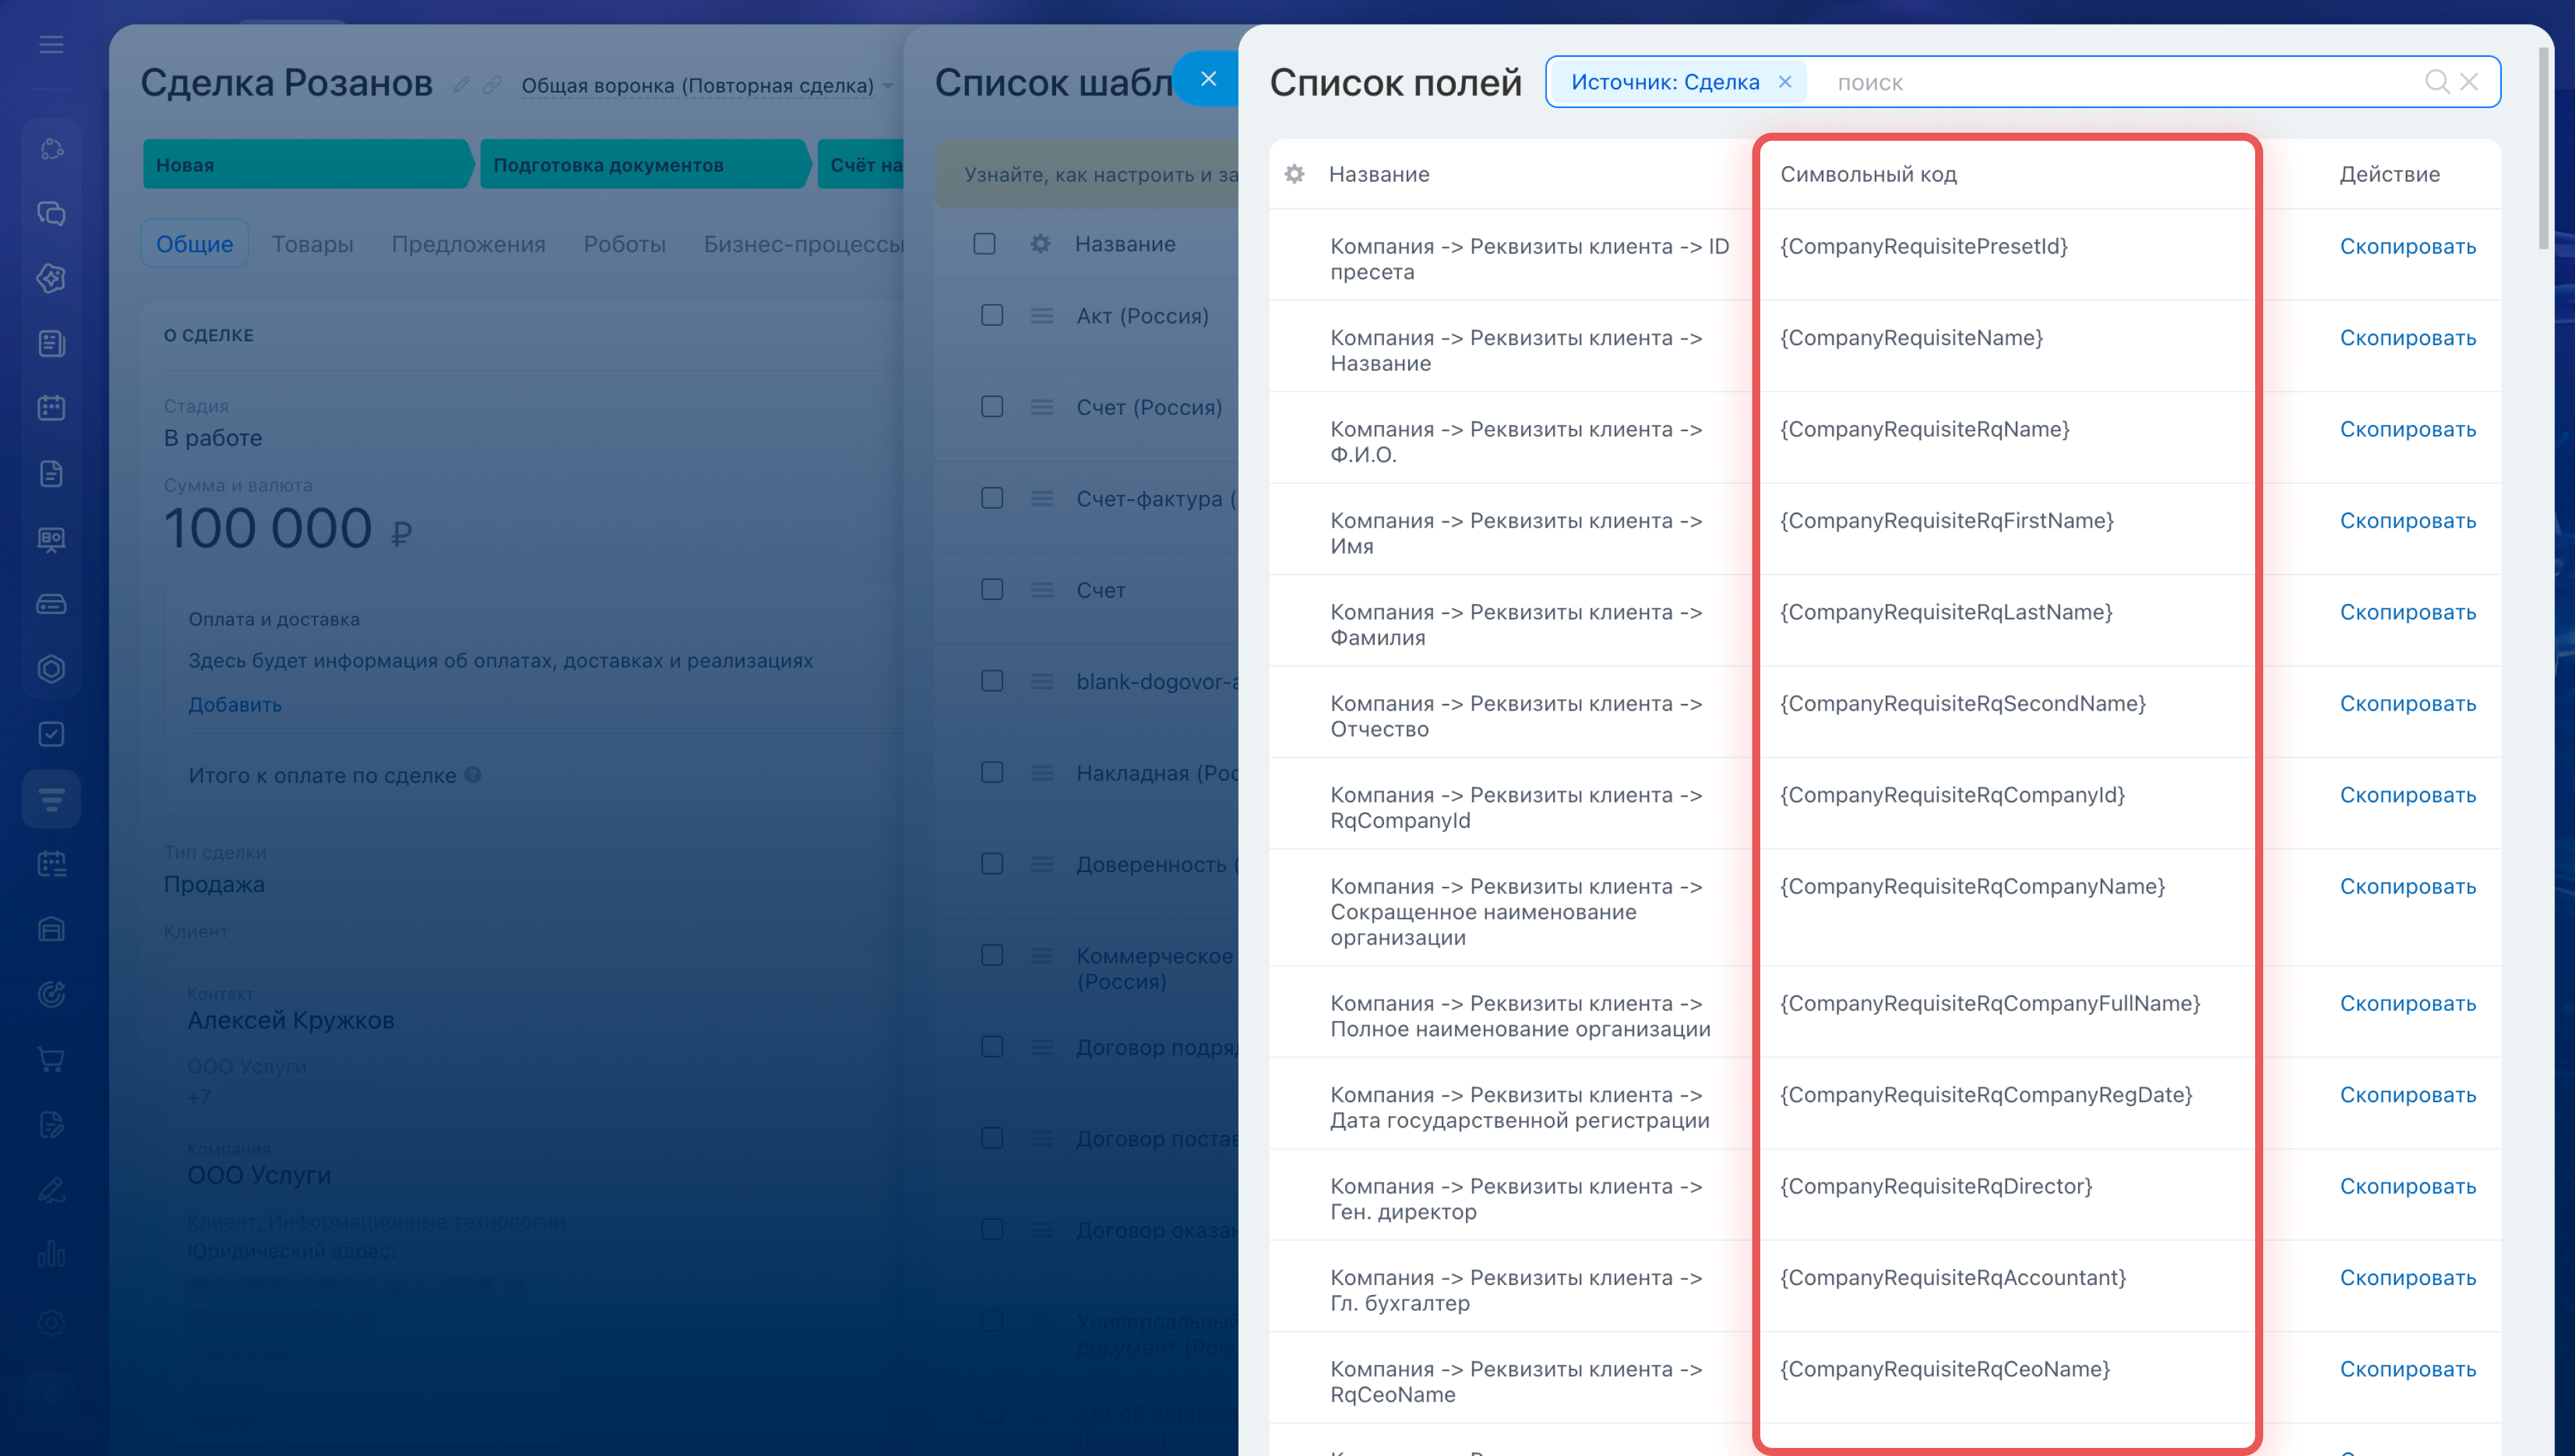Viewport: 2575px width, 1456px height.
Task: Click the pencil icon next to Сделка Розанов
Action: point(461,85)
